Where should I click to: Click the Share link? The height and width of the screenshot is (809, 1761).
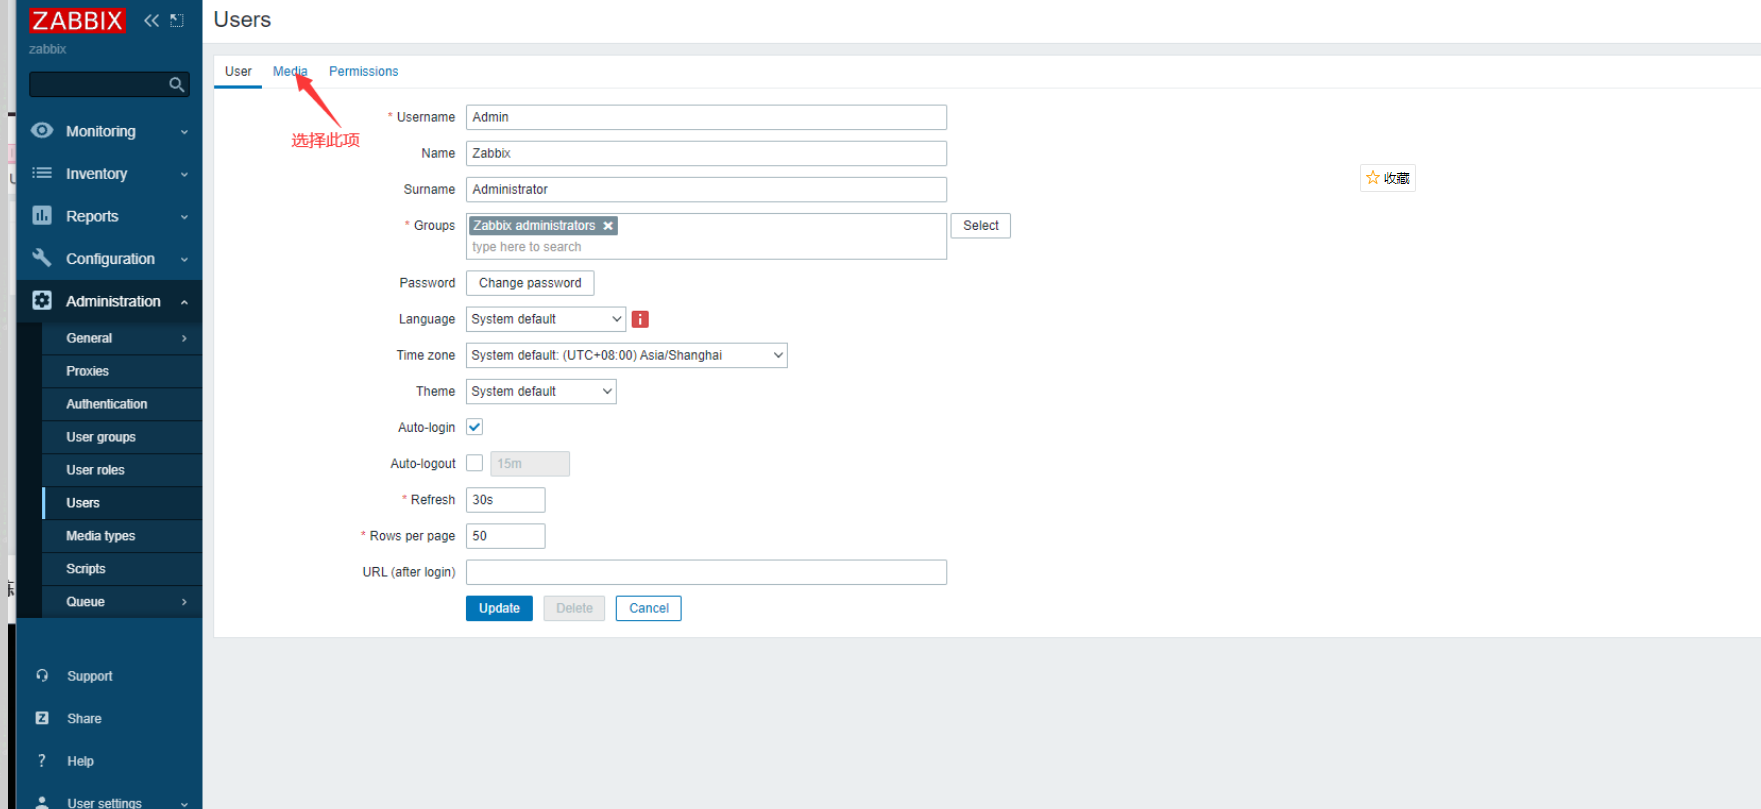(84, 718)
